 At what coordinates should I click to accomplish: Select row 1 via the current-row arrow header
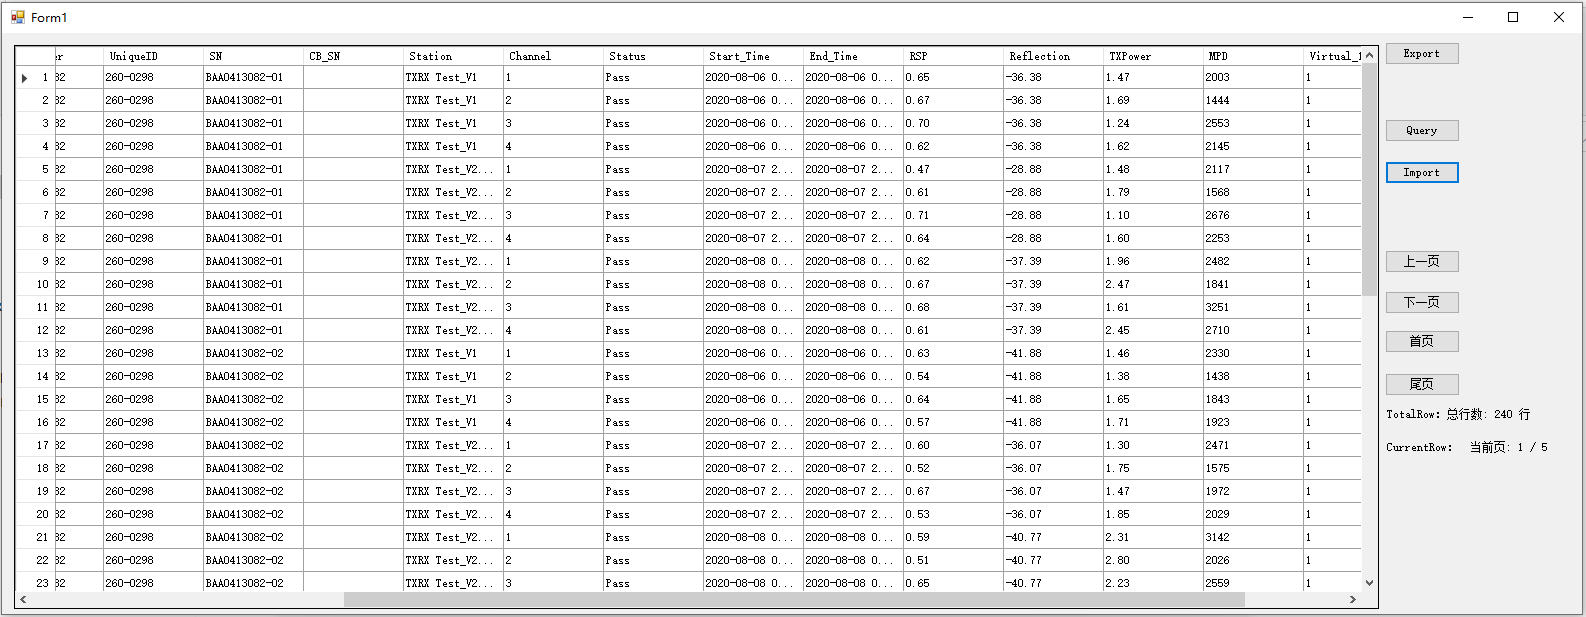click(35, 77)
